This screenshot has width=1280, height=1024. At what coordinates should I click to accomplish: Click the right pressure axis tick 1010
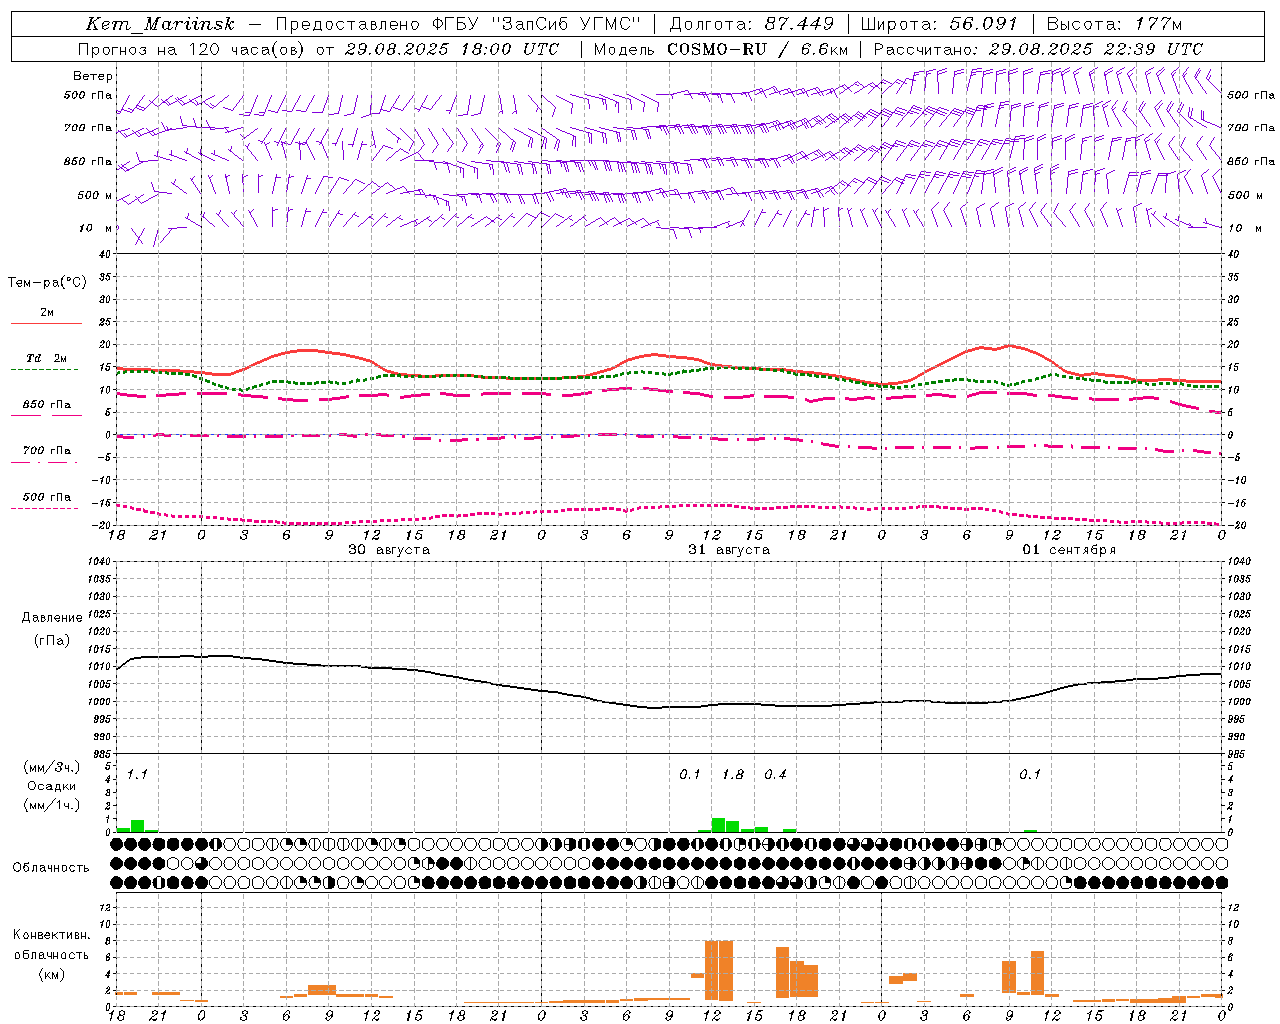[x=1238, y=667]
